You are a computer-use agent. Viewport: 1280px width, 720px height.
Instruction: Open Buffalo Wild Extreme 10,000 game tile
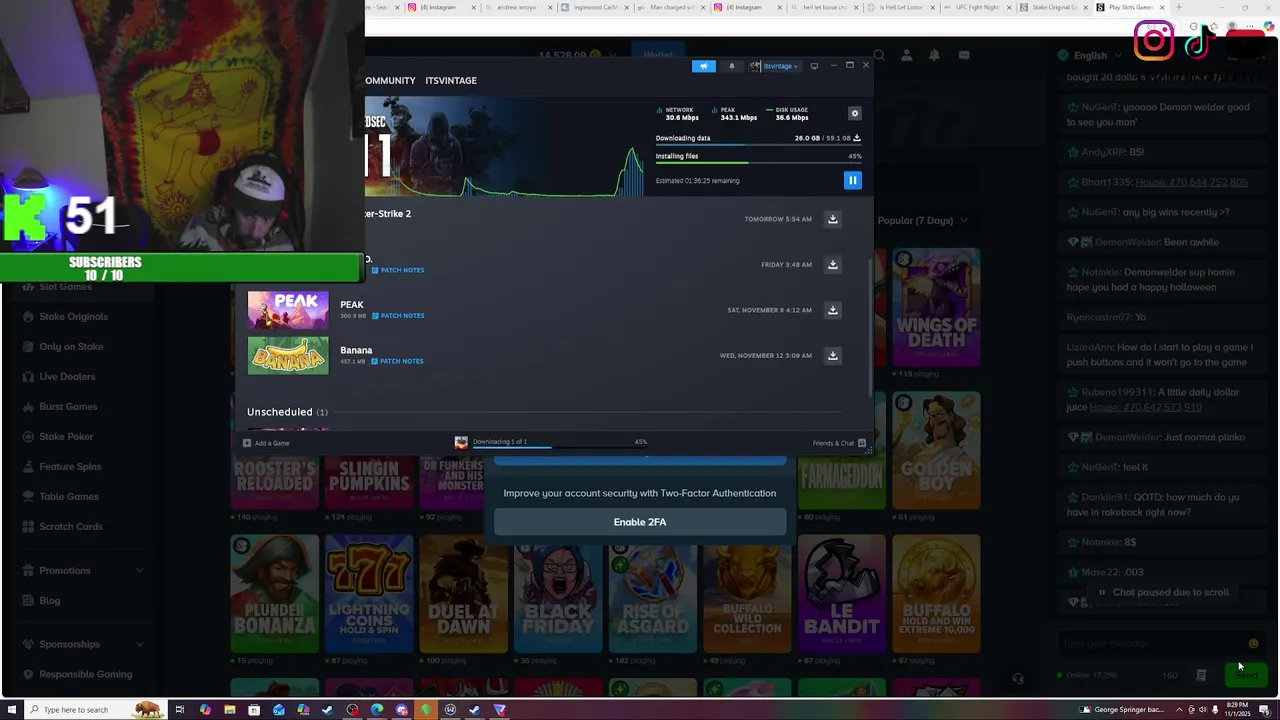point(936,594)
